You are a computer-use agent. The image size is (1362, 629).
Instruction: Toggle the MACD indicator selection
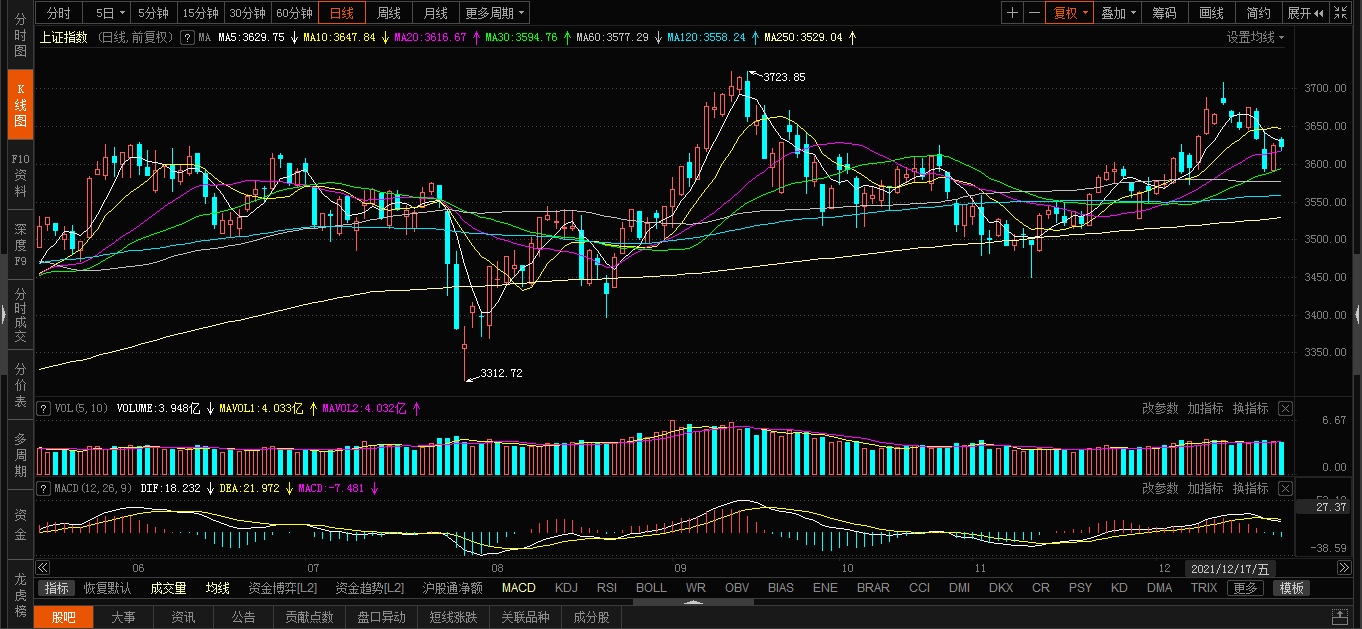coord(518,588)
